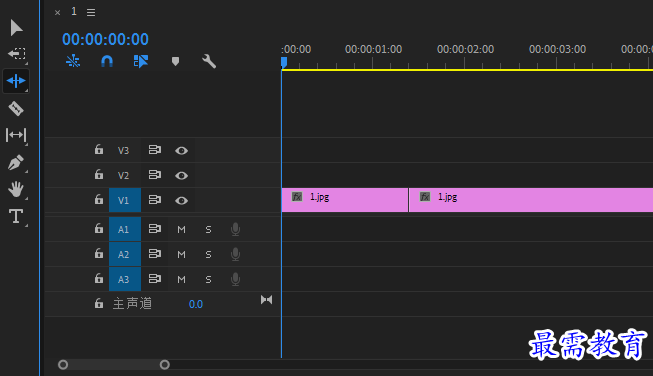Viewport: 653px width, 376px height.
Task: Enable voice-over record on A1
Action: coord(235,229)
